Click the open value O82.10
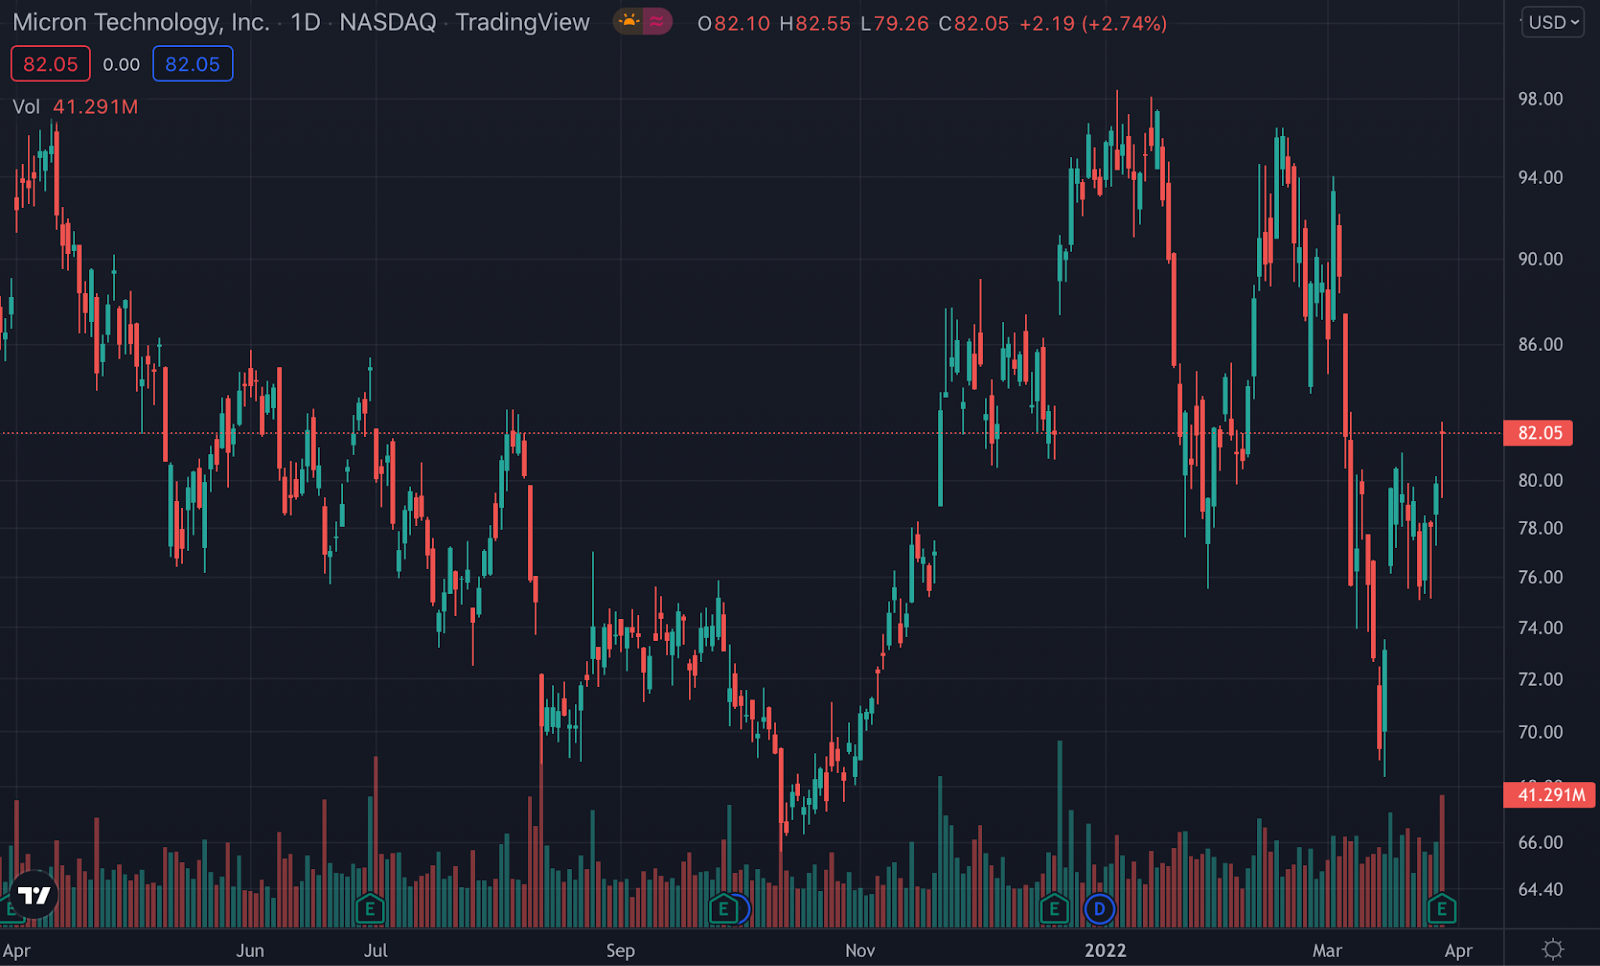 734,23
